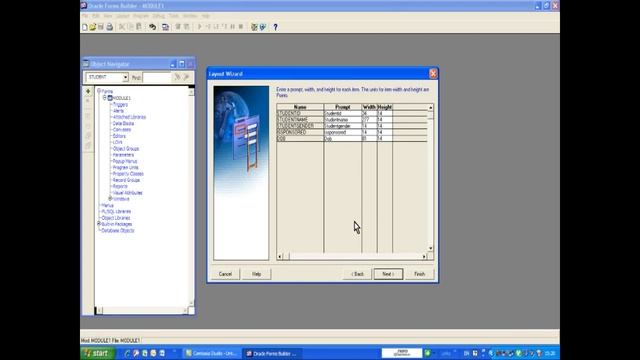The image size is (640, 360).
Task: Select Visual Attributes in the tree
Action: pos(127,193)
